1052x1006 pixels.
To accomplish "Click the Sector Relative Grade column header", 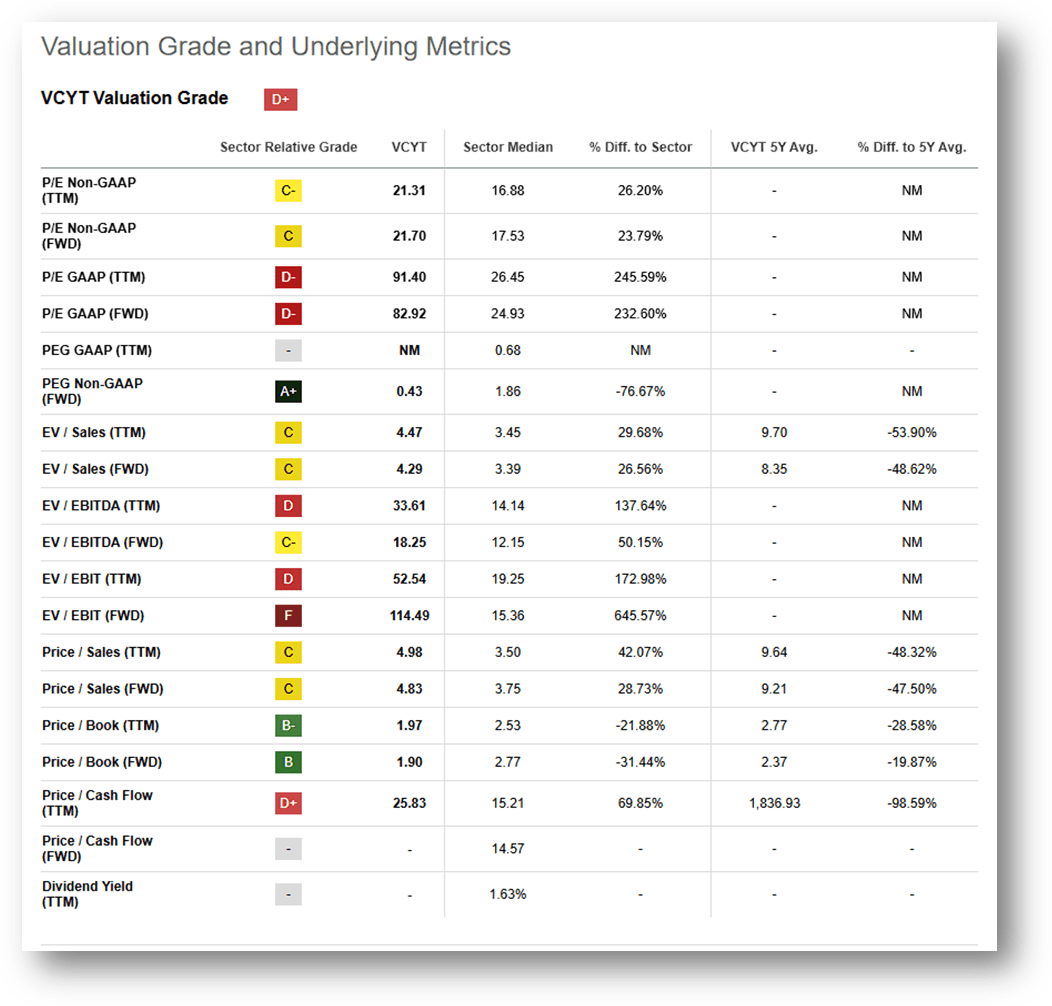I will (288, 147).
